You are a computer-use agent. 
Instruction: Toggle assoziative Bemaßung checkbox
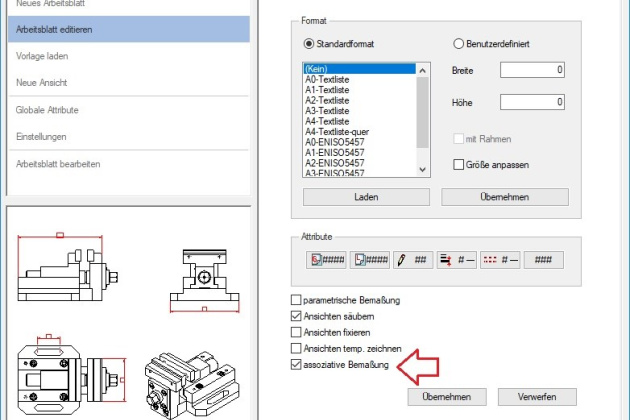[x=295, y=365]
